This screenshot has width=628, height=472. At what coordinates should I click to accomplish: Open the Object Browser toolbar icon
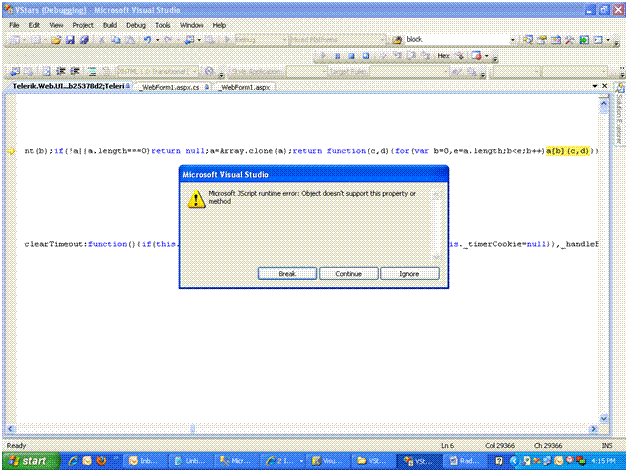(556, 40)
